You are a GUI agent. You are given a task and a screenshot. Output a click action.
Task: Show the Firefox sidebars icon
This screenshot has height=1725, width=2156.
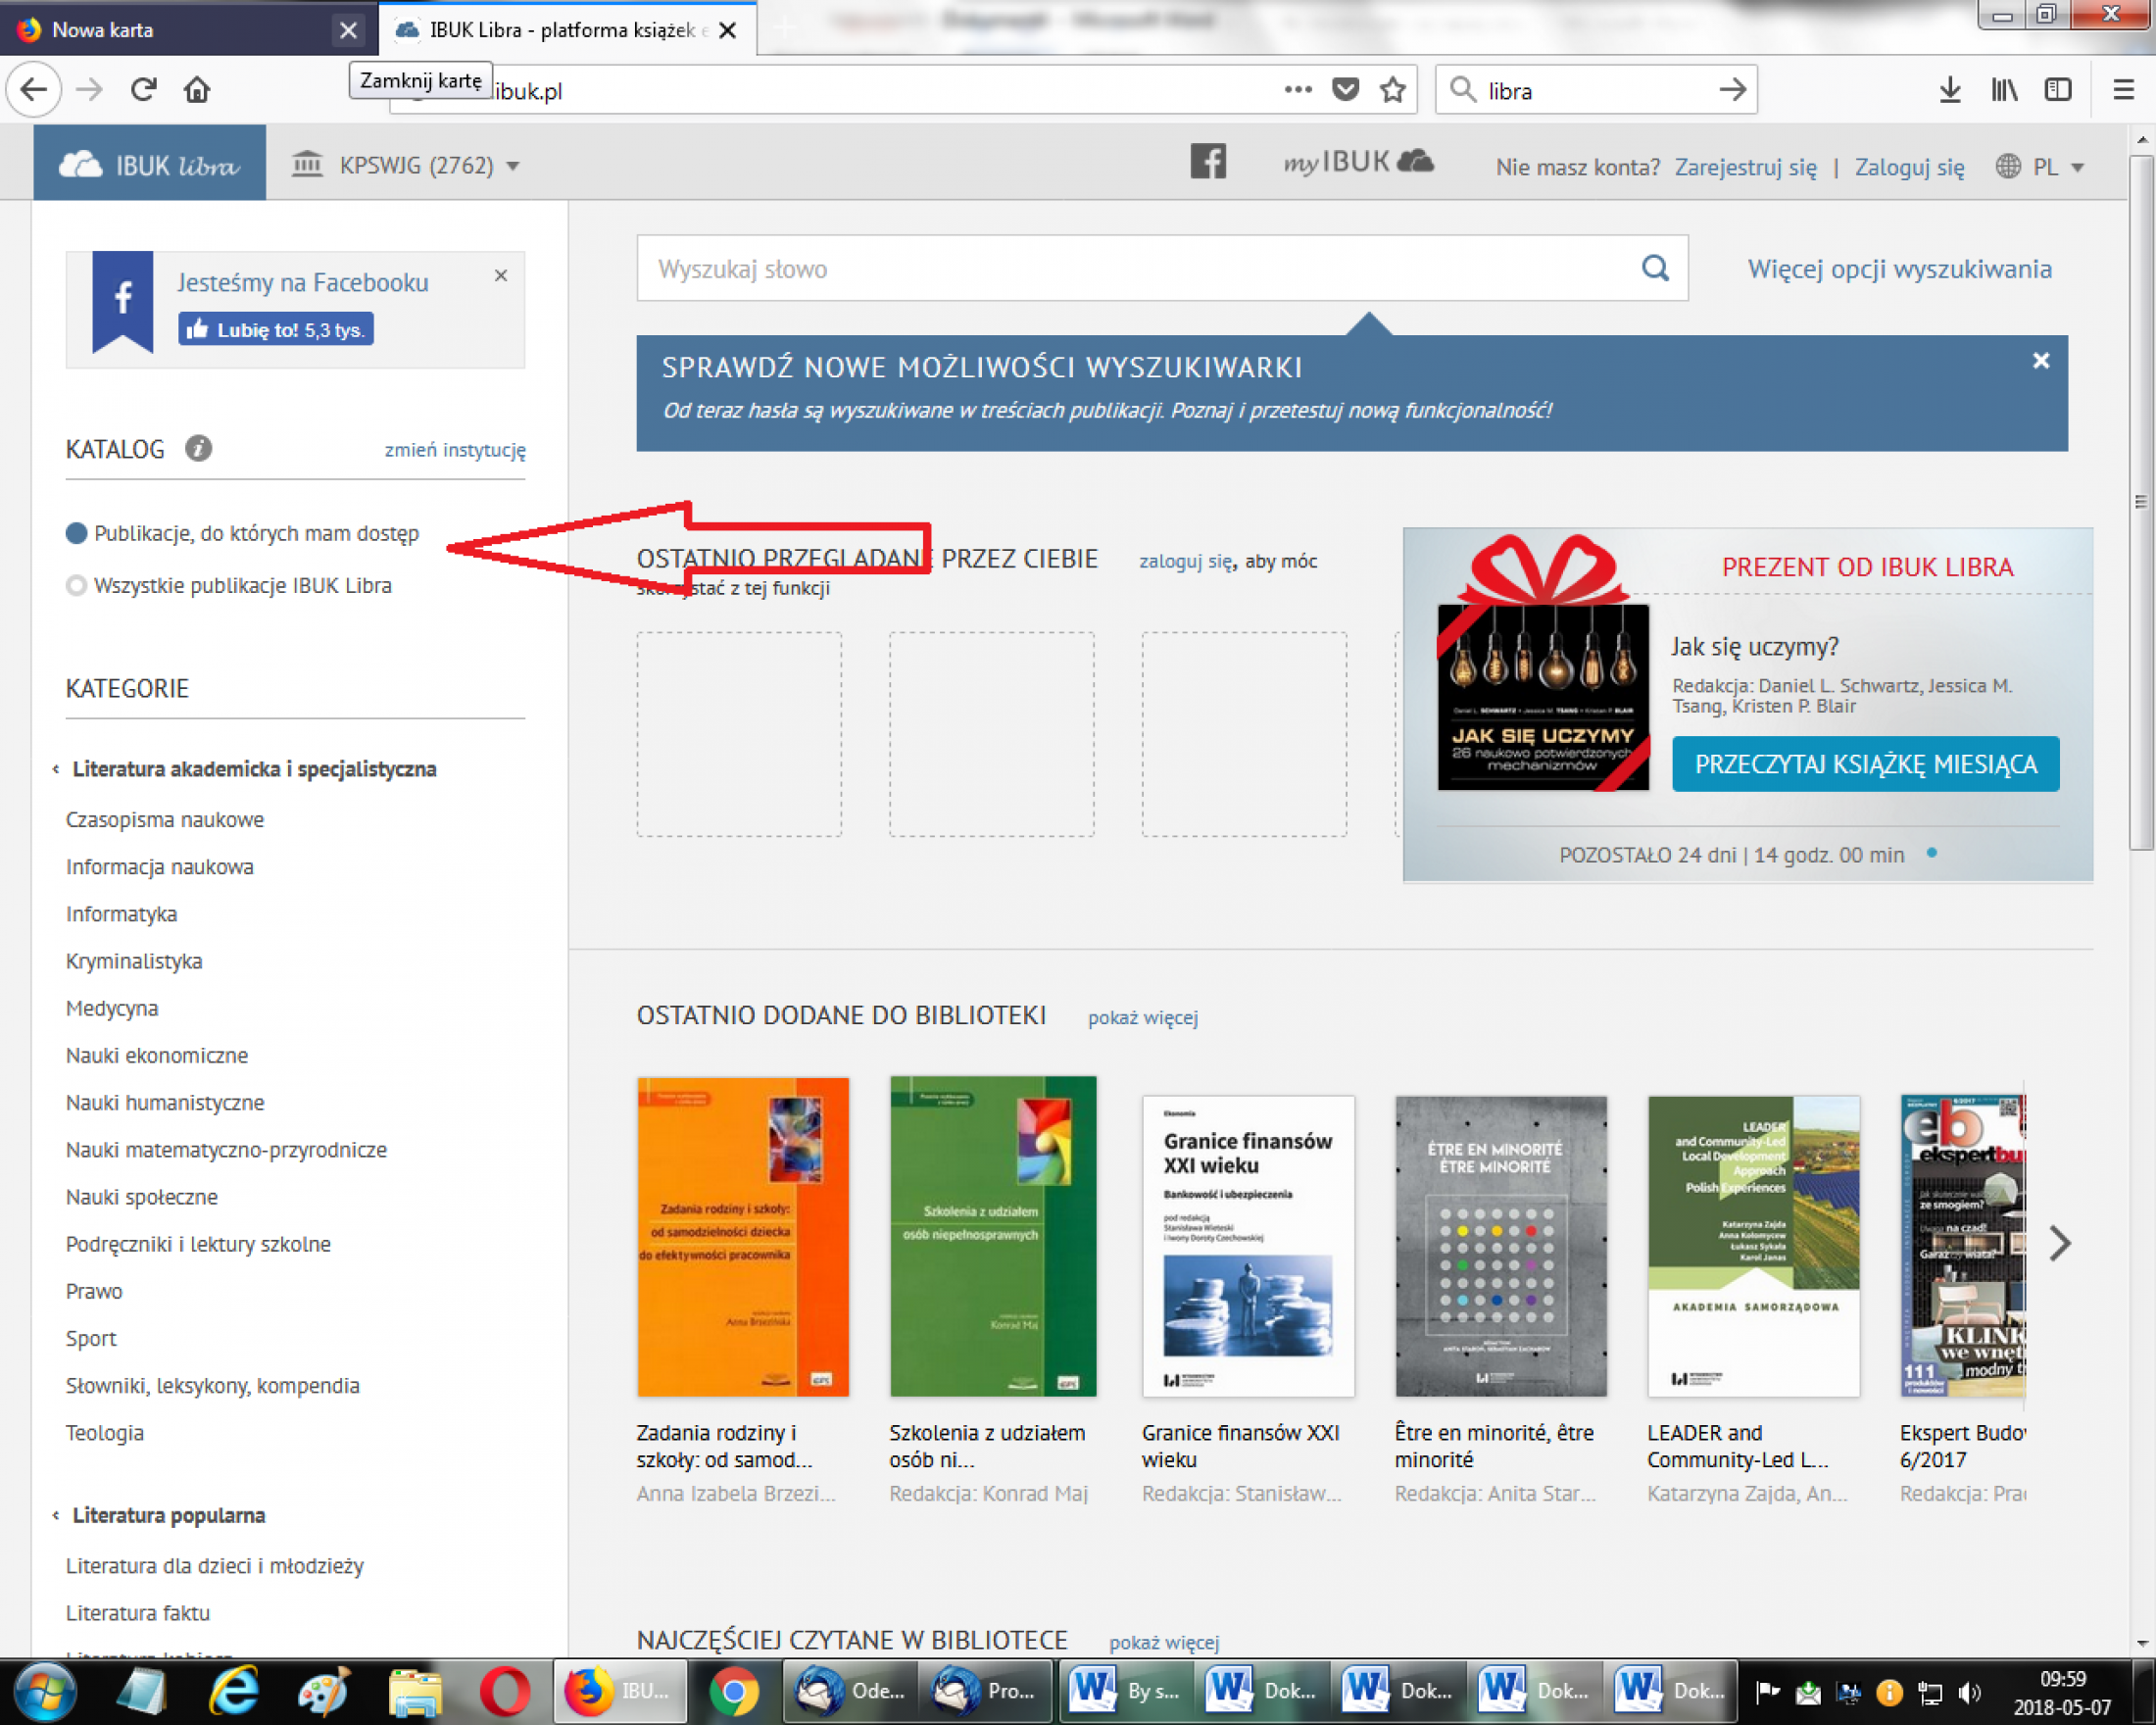coord(2058,90)
